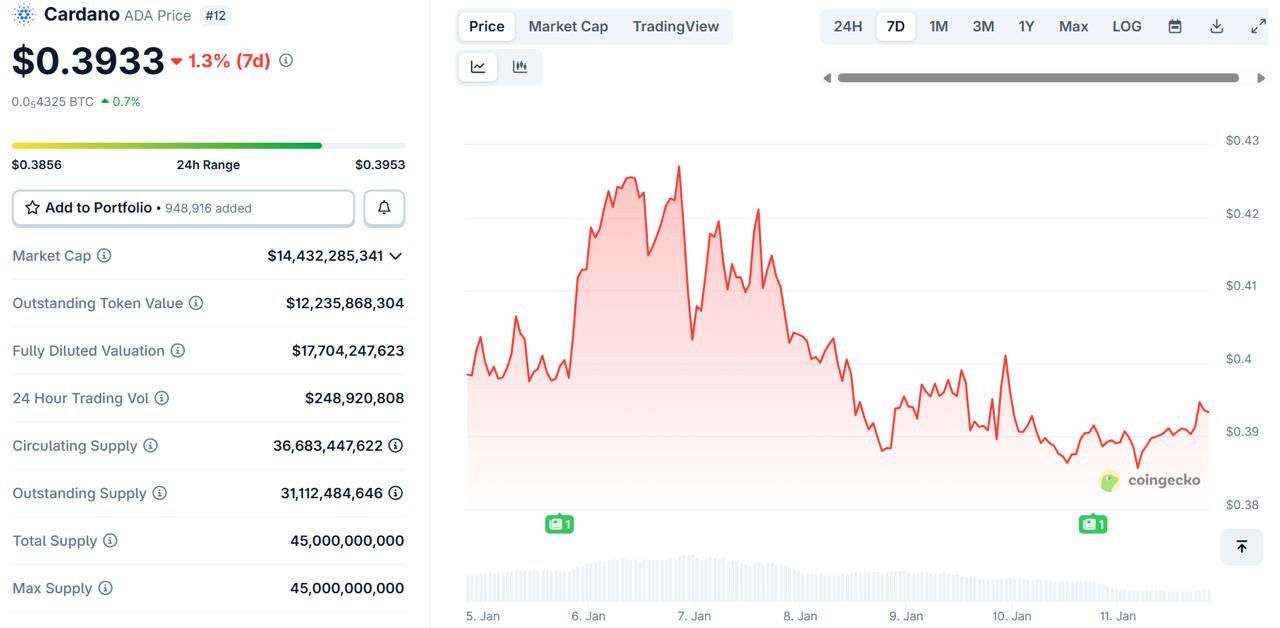Switch to candlestick chart view
The height and width of the screenshot is (628, 1280).
tap(519, 66)
